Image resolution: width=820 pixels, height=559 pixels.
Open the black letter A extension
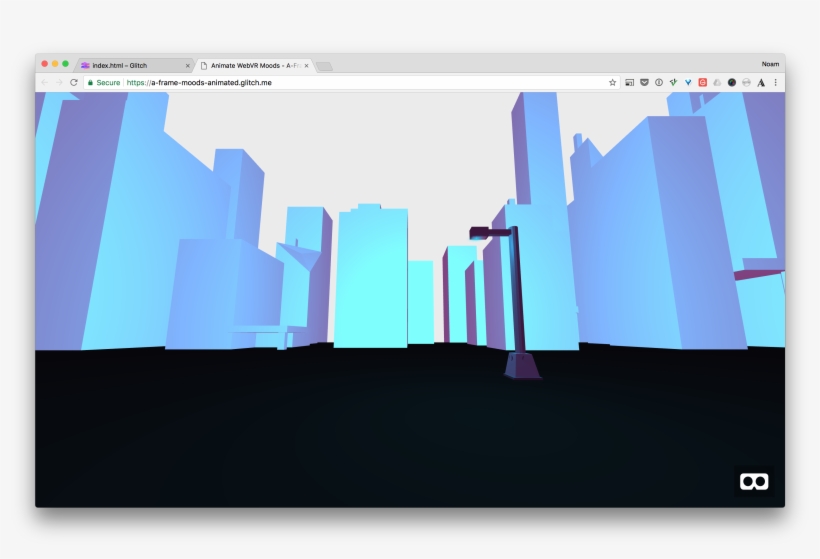click(761, 83)
